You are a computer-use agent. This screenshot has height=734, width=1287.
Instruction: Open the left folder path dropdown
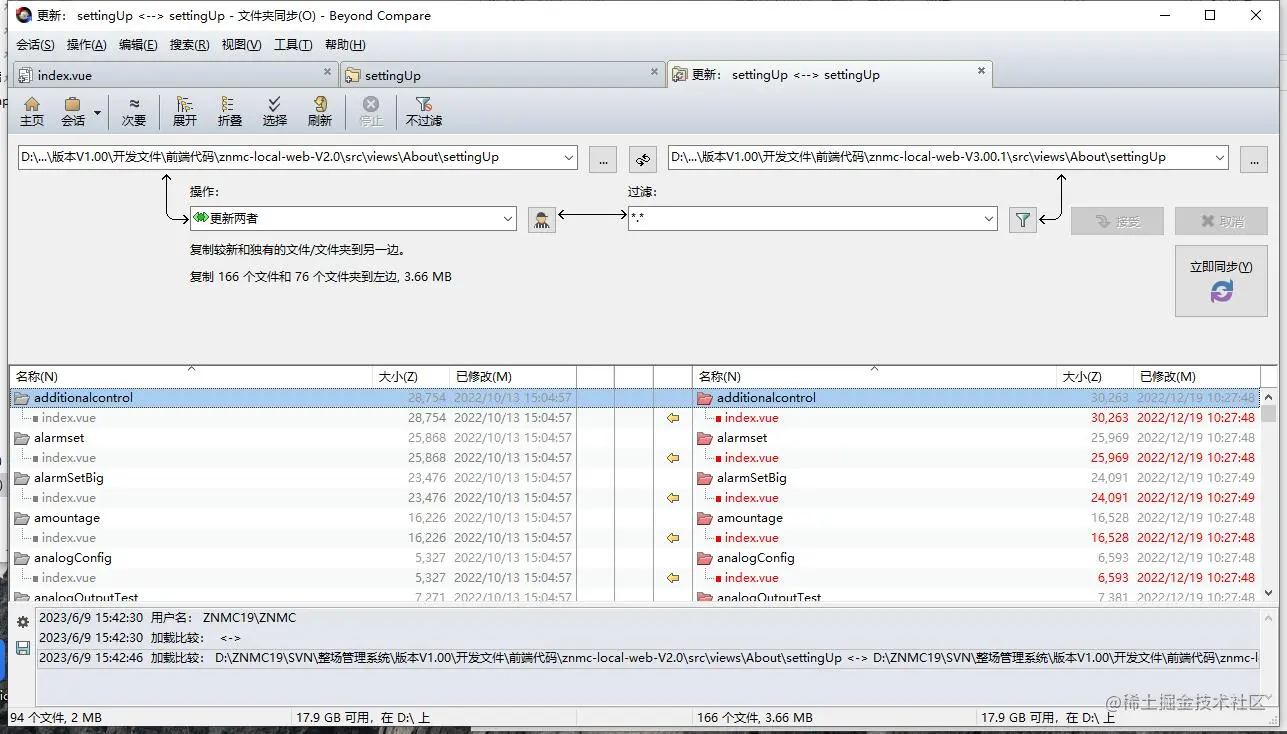pyautogui.click(x=569, y=157)
